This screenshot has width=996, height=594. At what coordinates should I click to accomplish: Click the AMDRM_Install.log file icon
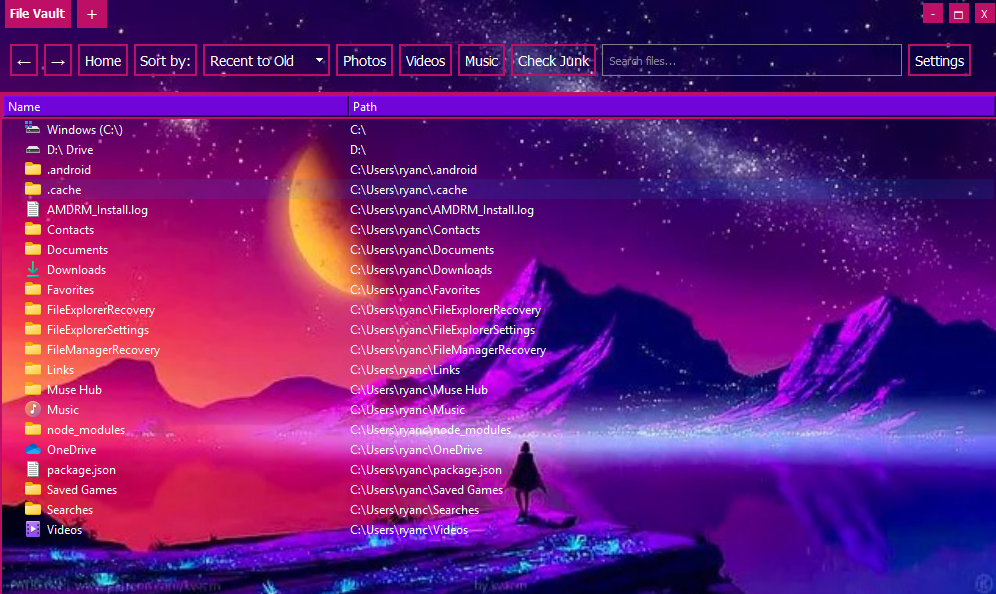[32, 209]
